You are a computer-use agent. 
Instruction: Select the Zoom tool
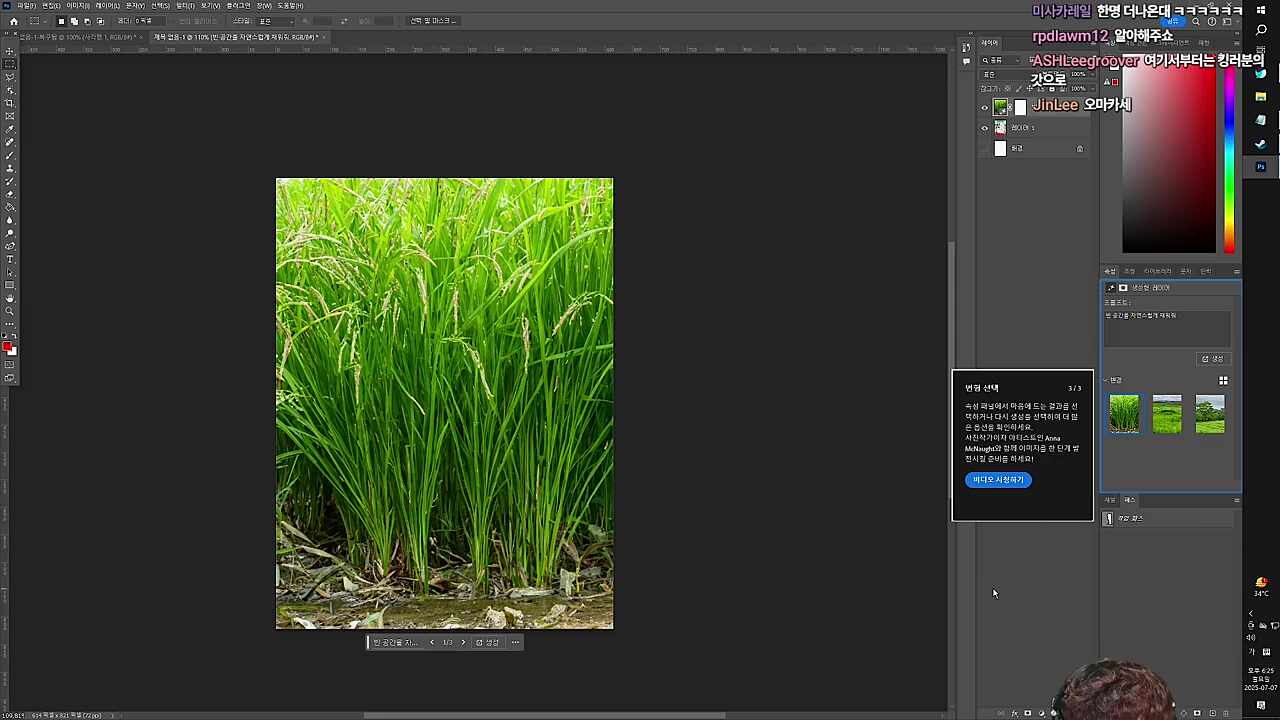coord(10,311)
